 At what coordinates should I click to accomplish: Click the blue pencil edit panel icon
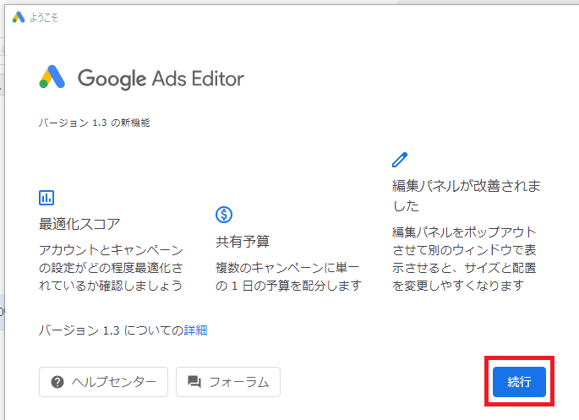pos(400,160)
